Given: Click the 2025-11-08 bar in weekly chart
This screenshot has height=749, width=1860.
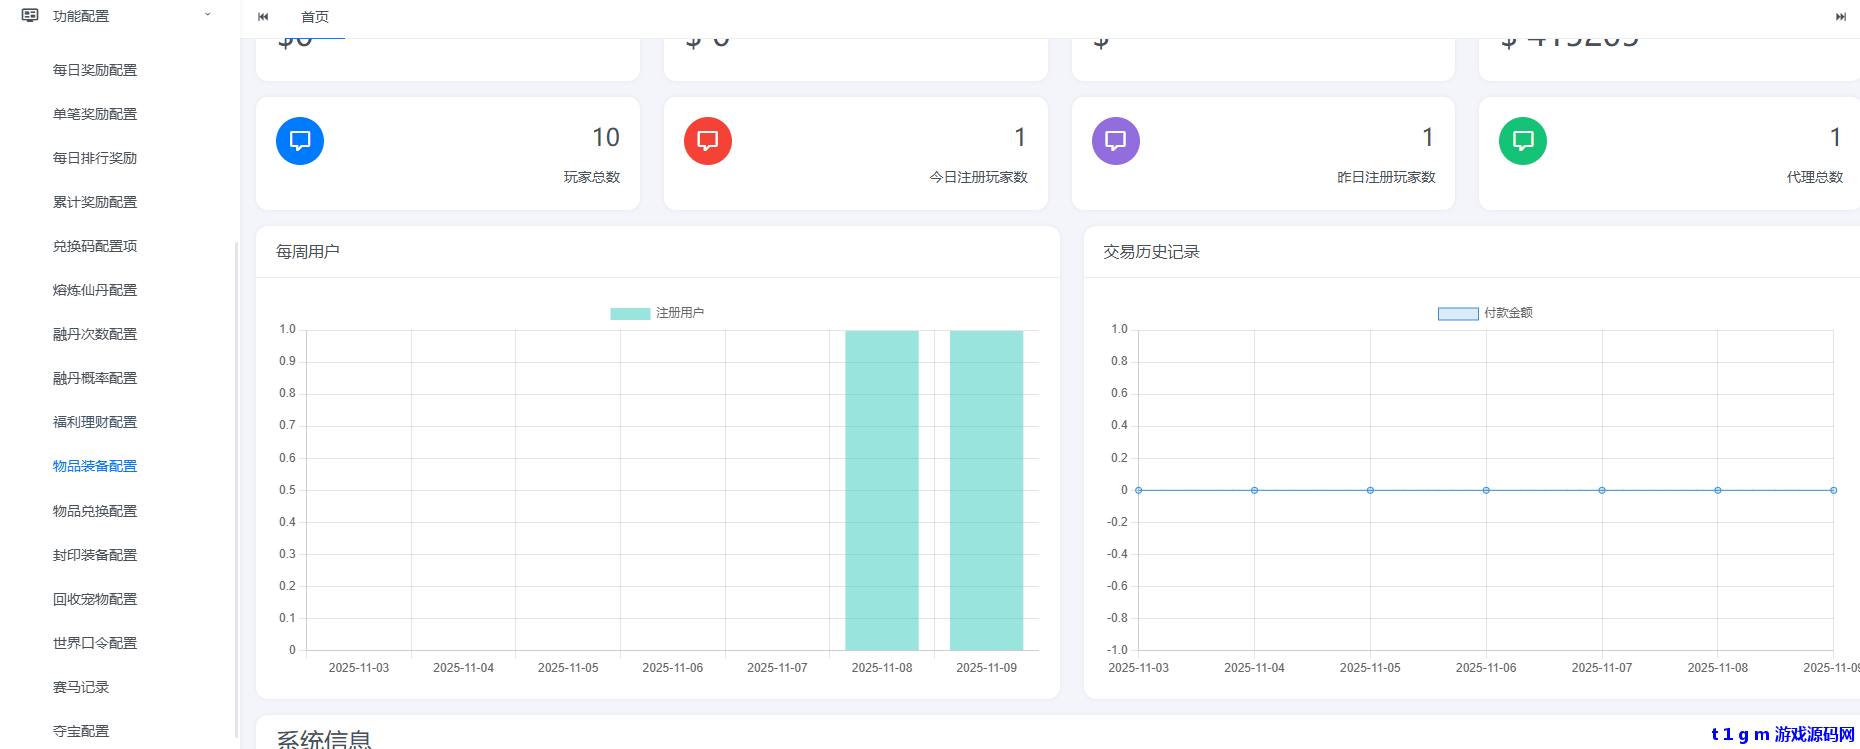Looking at the screenshot, I should click(881, 490).
